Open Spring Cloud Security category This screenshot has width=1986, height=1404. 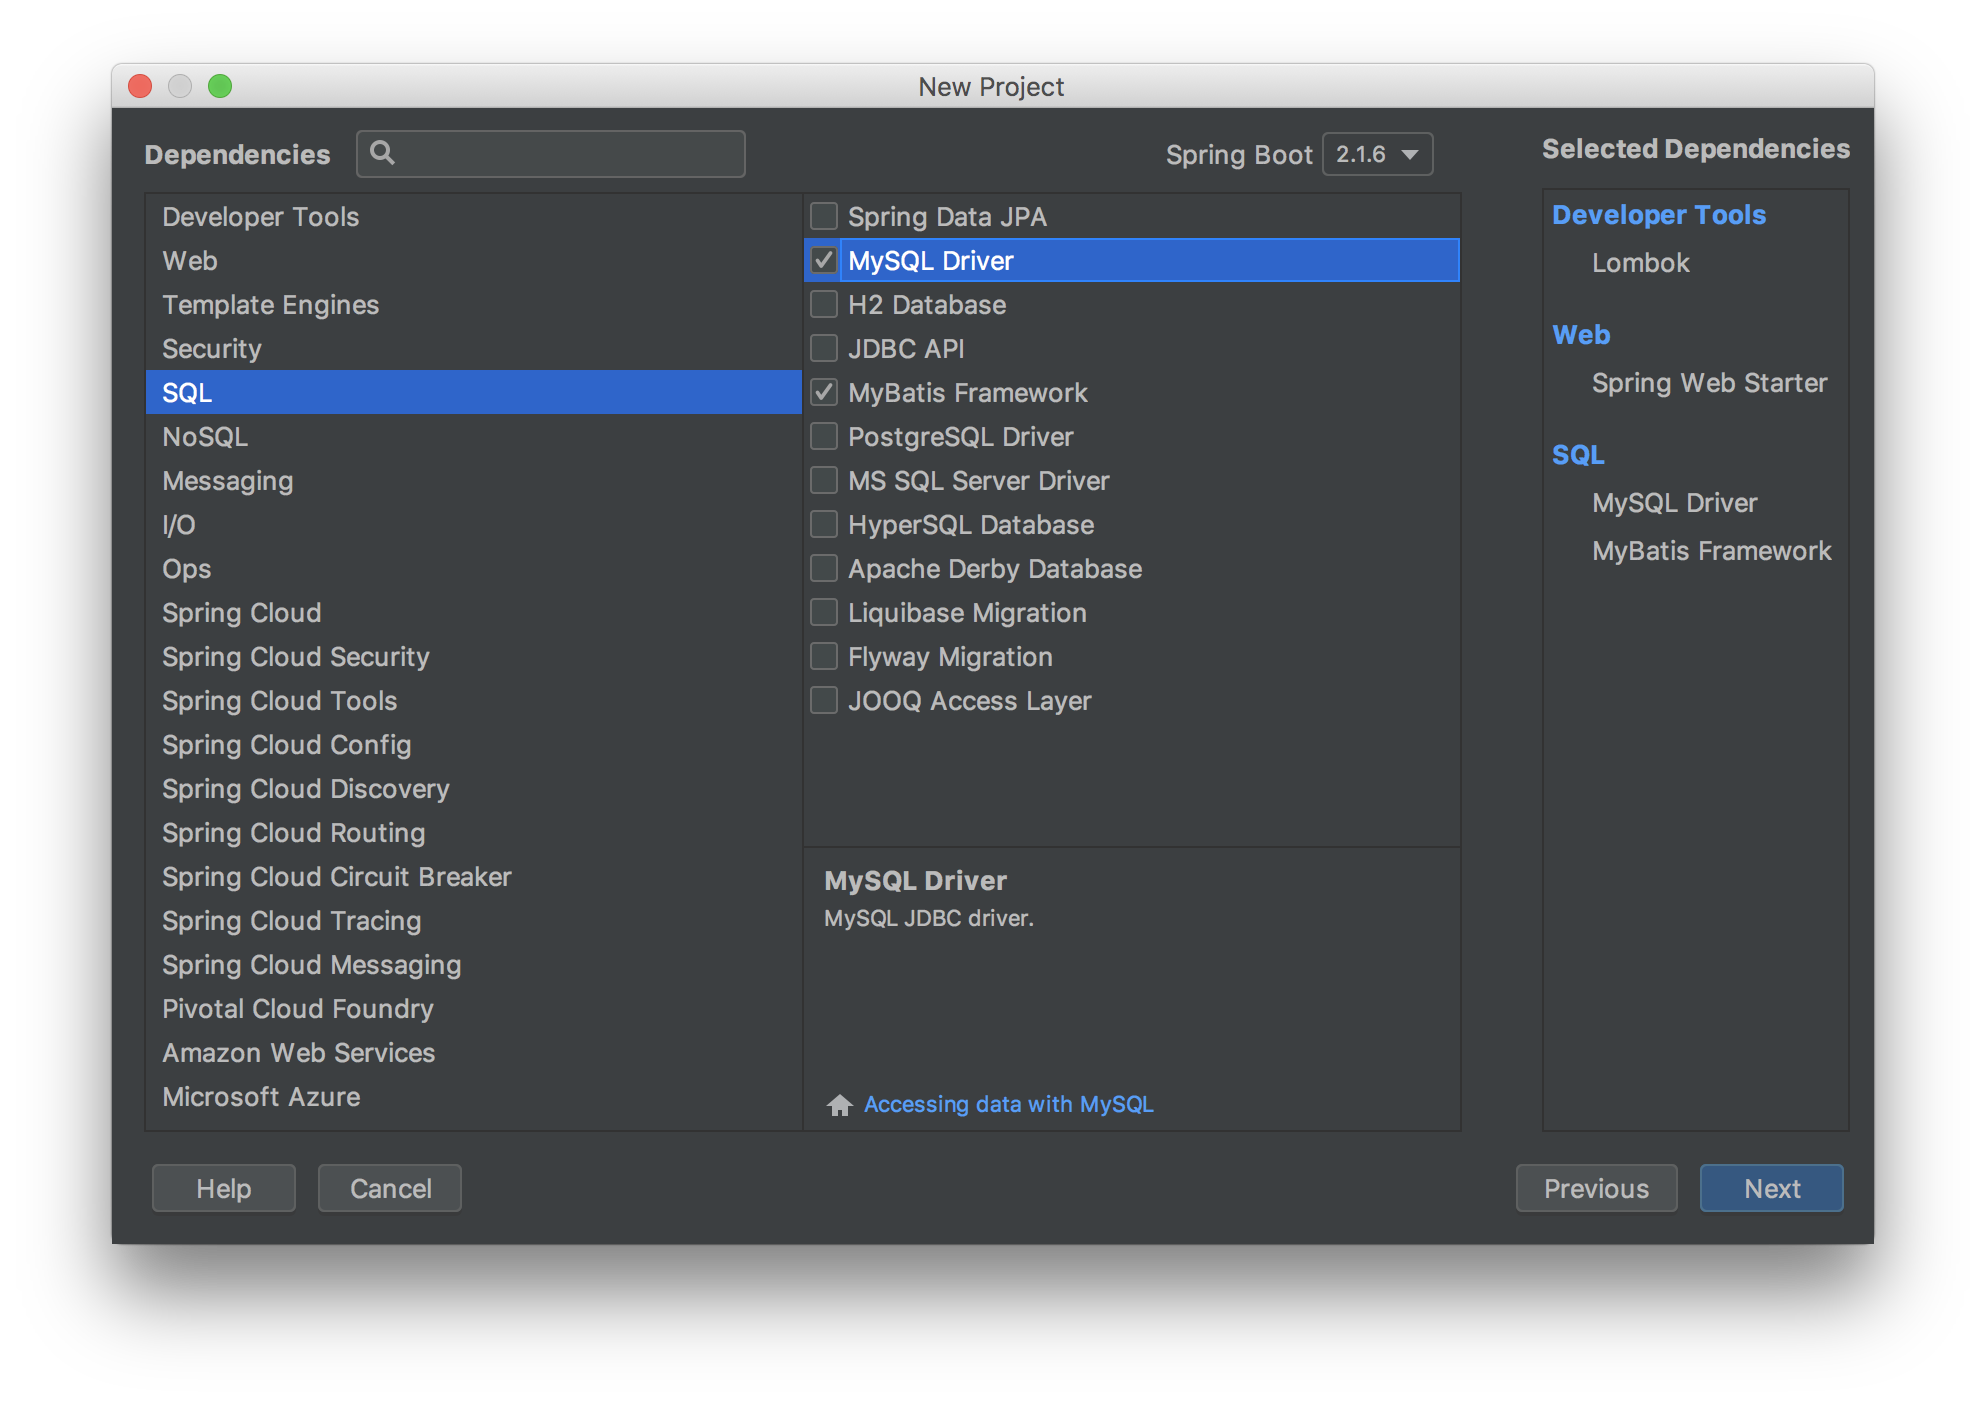click(473, 656)
